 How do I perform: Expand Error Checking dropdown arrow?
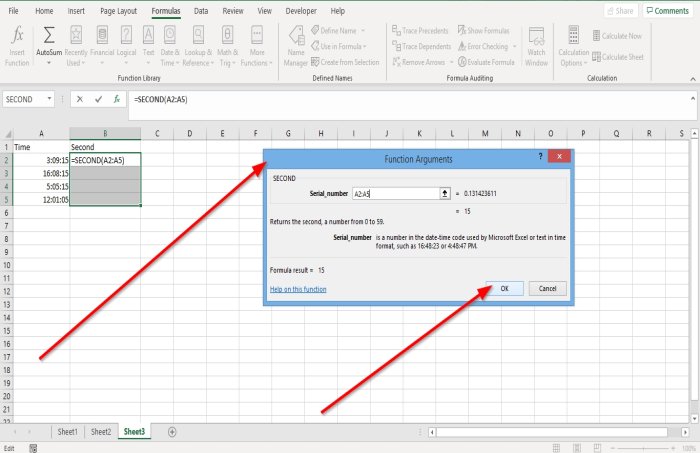(x=515, y=46)
